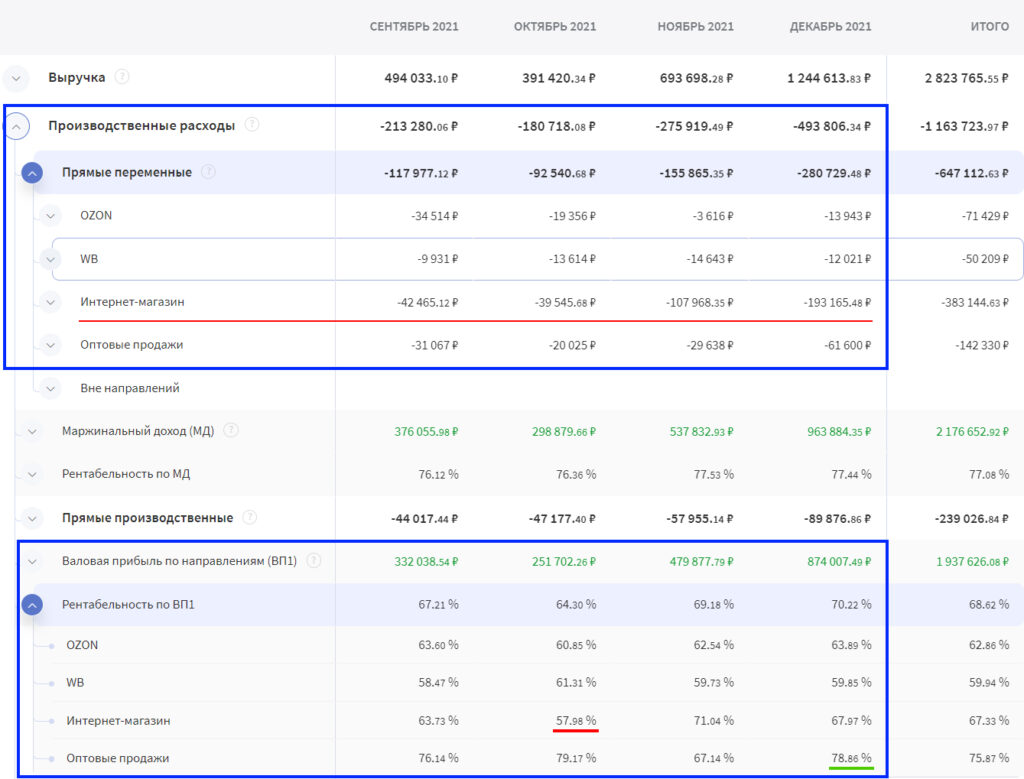Viewport: 1024px width, 779px height.
Task: Expand the Рентабельность по МД row
Action: click(x=33, y=474)
